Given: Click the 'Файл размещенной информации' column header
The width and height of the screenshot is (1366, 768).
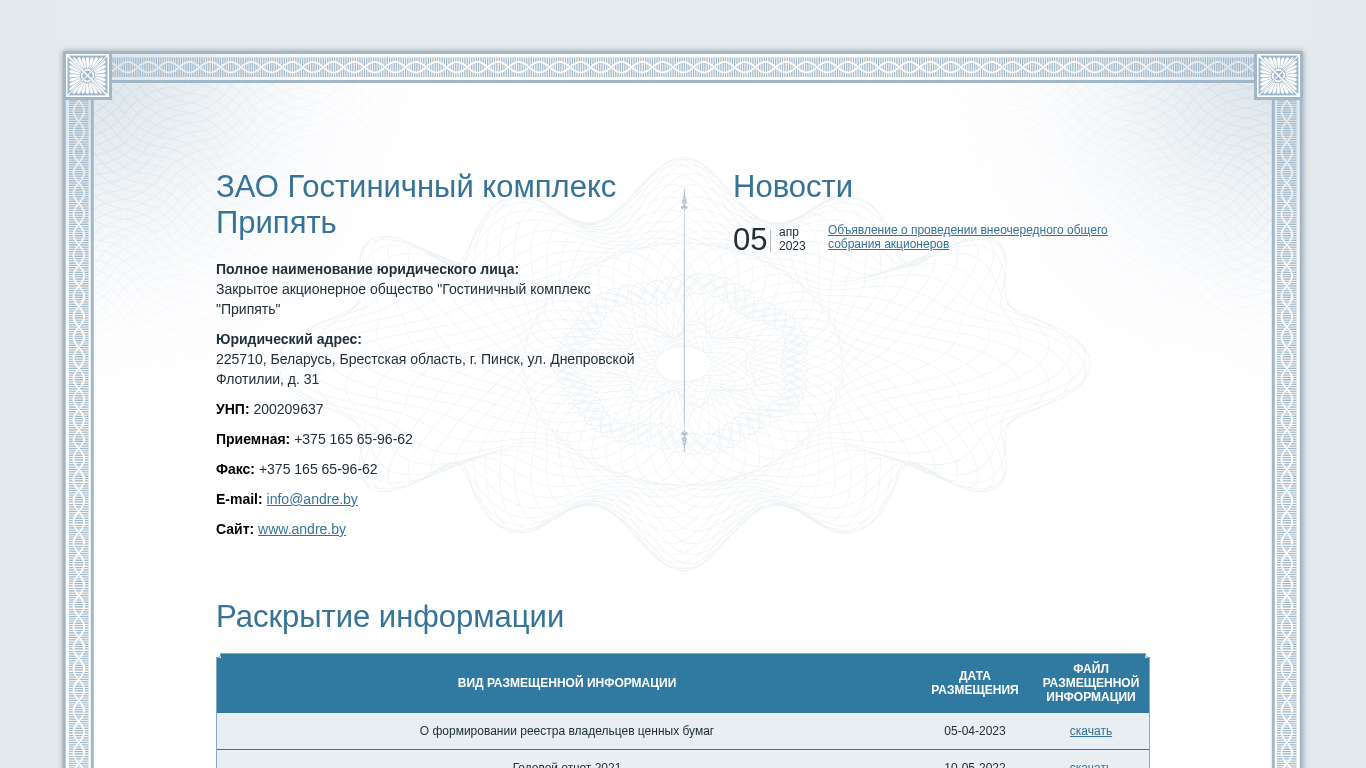Looking at the screenshot, I should 1090,683.
